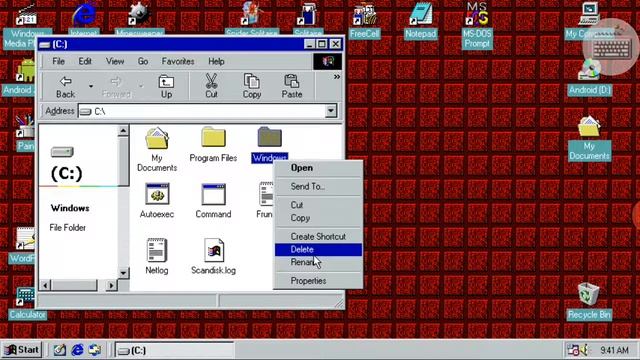This screenshot has width=640, height=360.
Task: Click the Back toolbar button
Action: click(65, 87)
